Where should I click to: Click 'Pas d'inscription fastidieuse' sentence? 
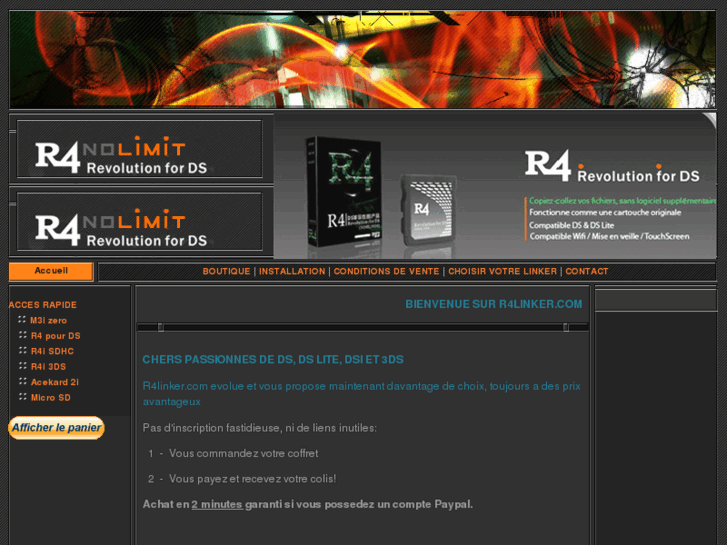click(260, 428)
